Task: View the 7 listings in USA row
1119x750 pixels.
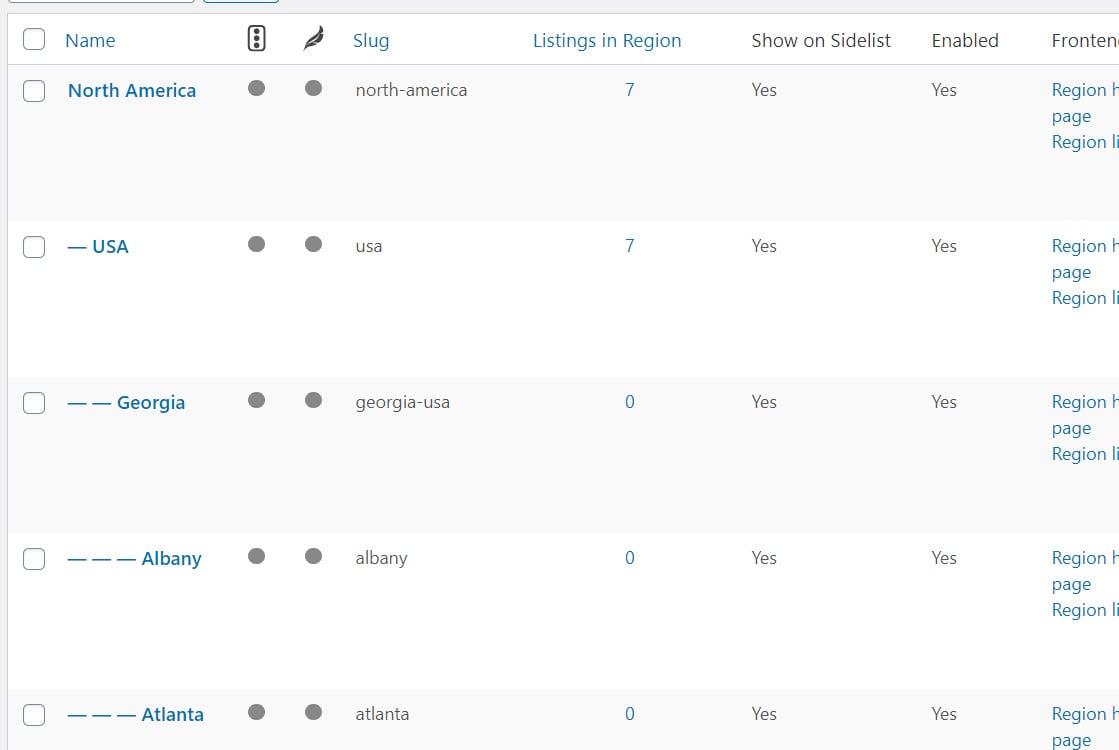Action: [629, 246]
